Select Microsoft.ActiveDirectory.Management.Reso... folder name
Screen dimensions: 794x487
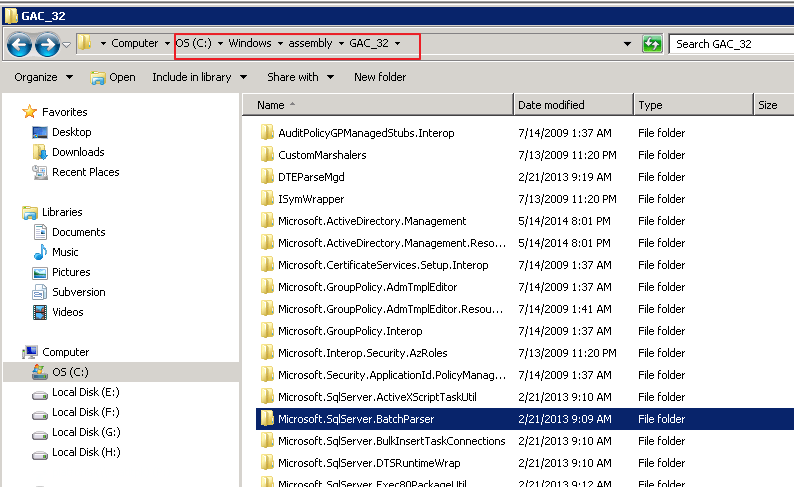[x=391, y=243]
